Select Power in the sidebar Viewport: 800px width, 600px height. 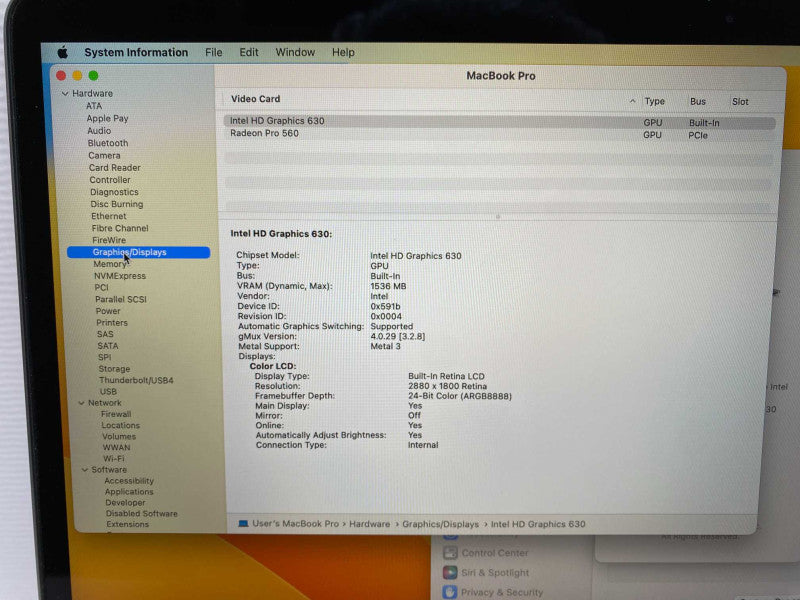pos(108,311)
